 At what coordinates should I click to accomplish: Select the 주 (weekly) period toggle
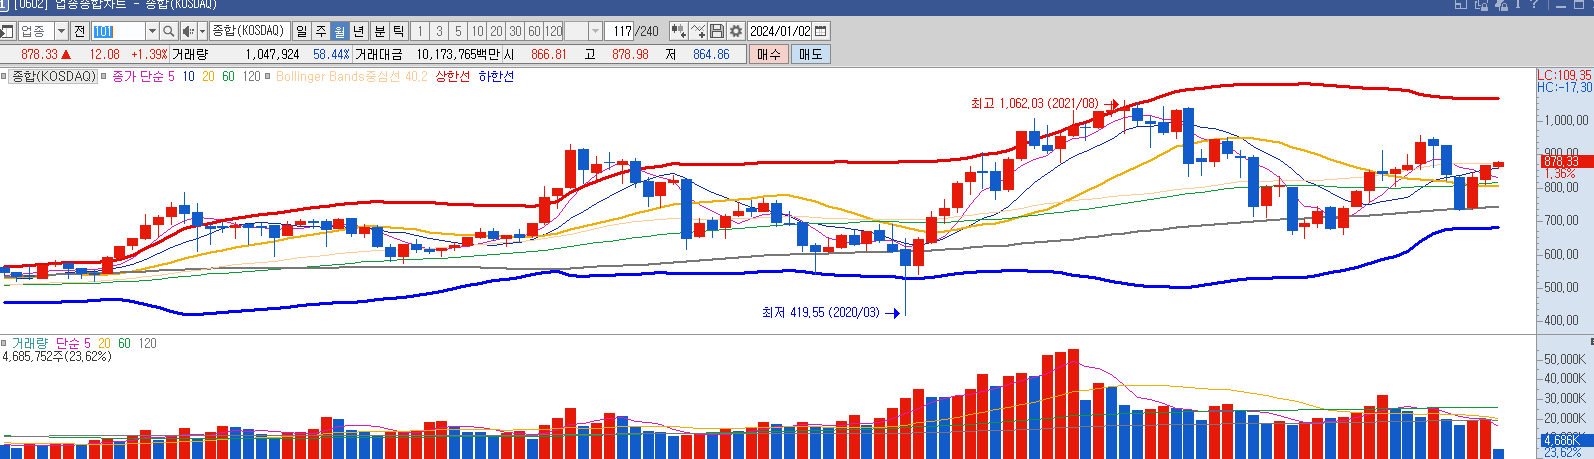click(321, 31)
